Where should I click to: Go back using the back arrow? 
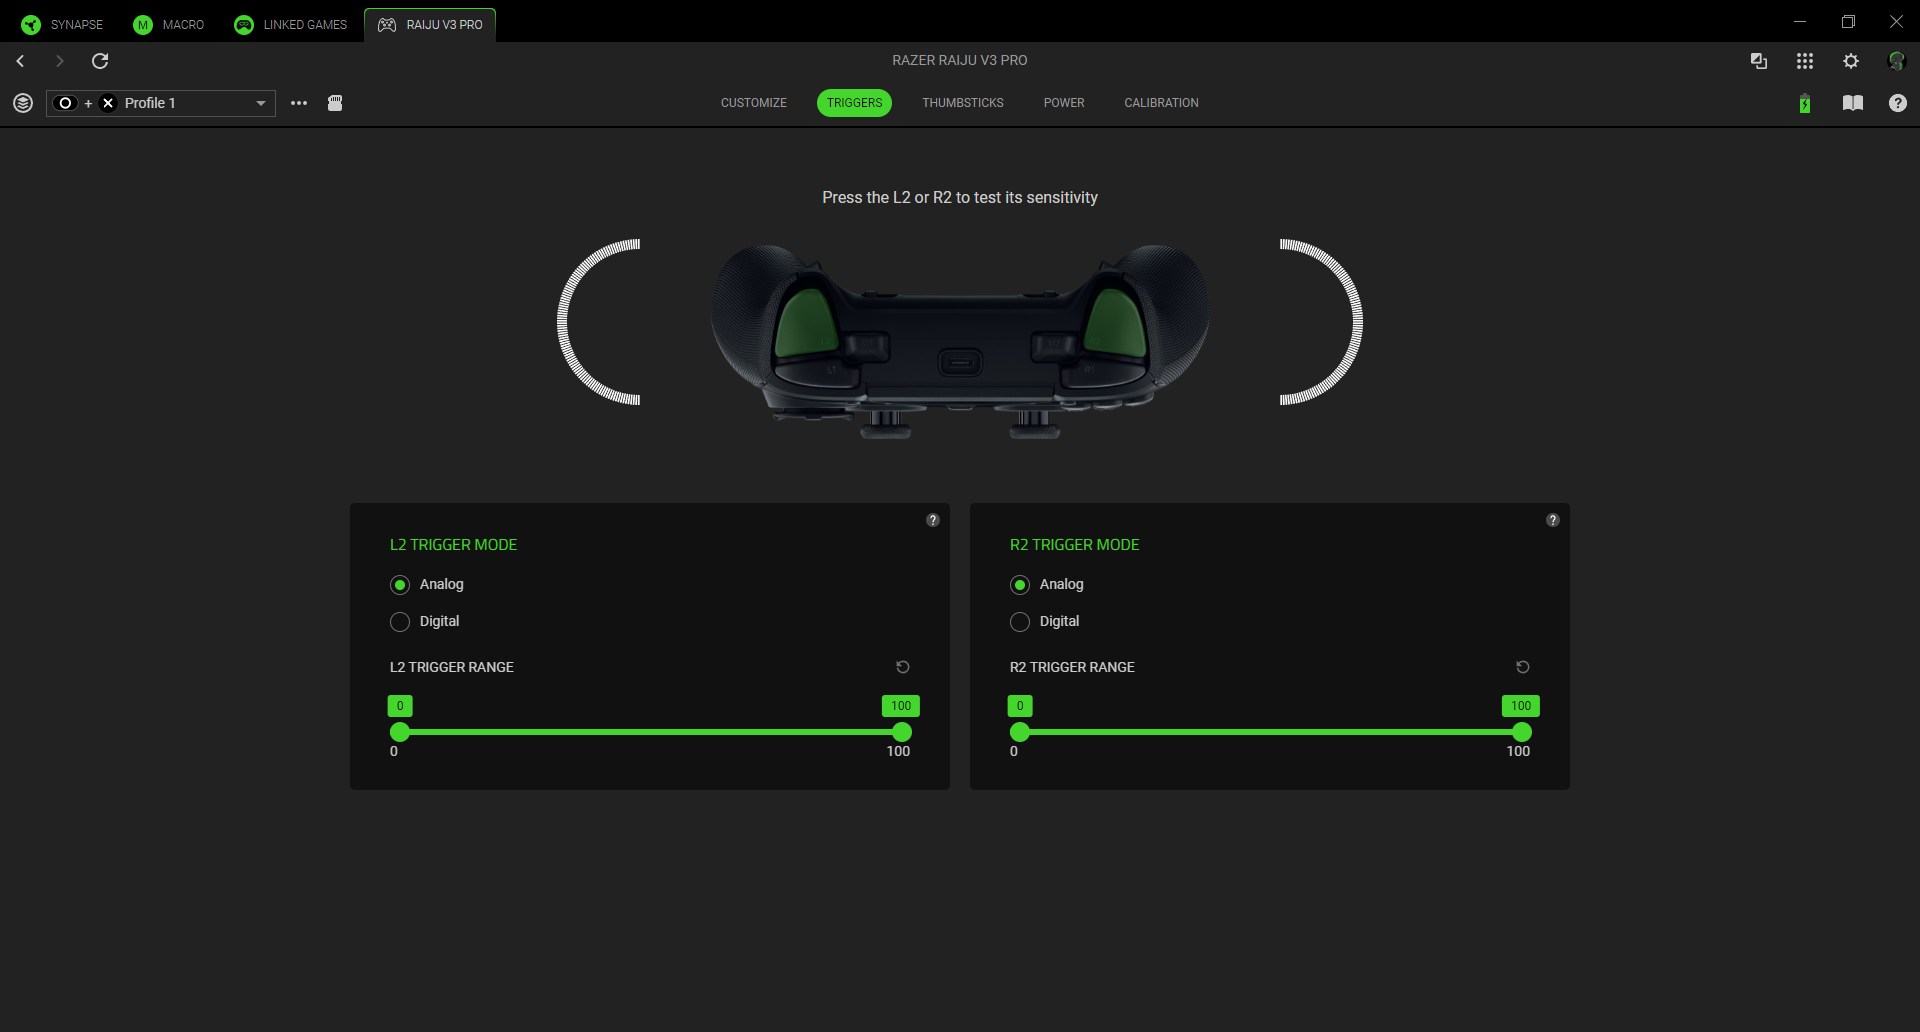pyautogui.click(x=20, y=61)
